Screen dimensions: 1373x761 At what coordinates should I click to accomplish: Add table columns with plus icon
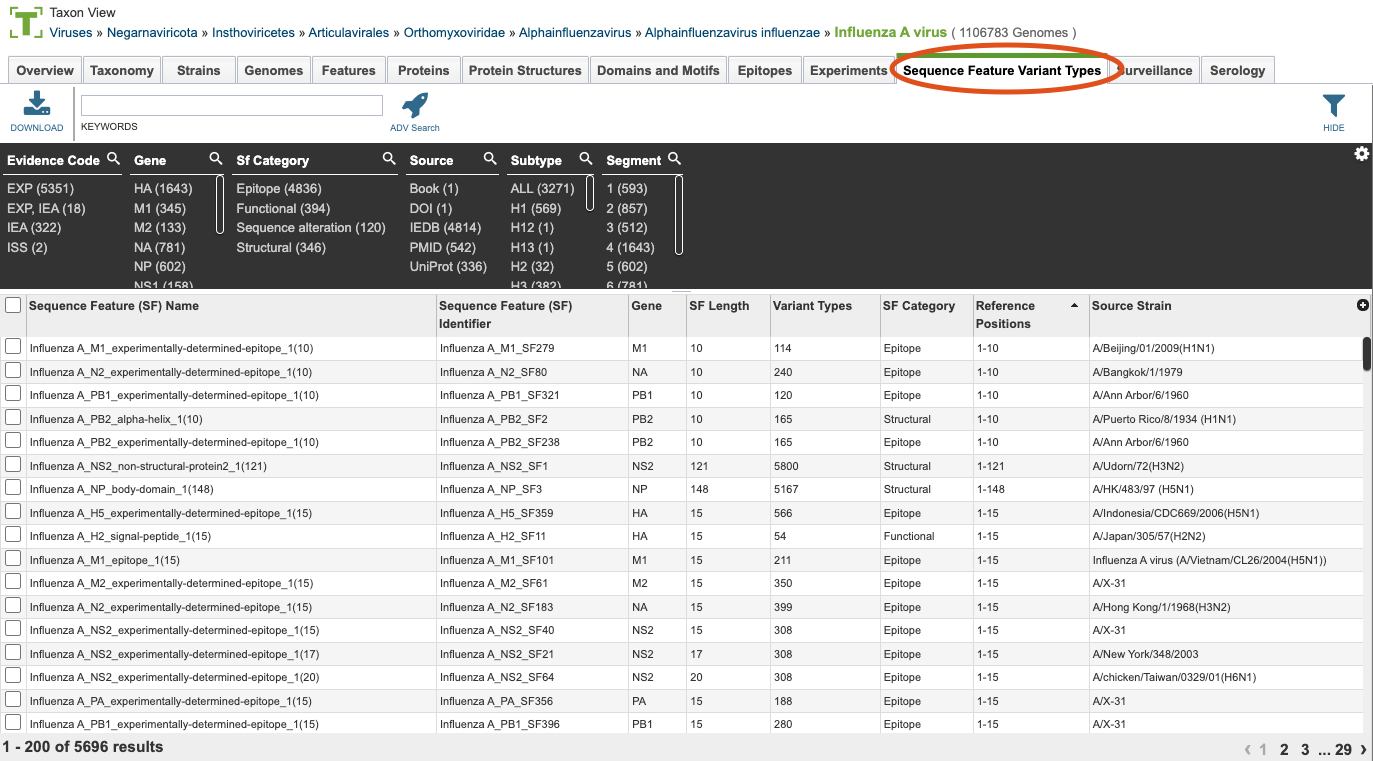pyautogui.click(x=1362, y=305)
